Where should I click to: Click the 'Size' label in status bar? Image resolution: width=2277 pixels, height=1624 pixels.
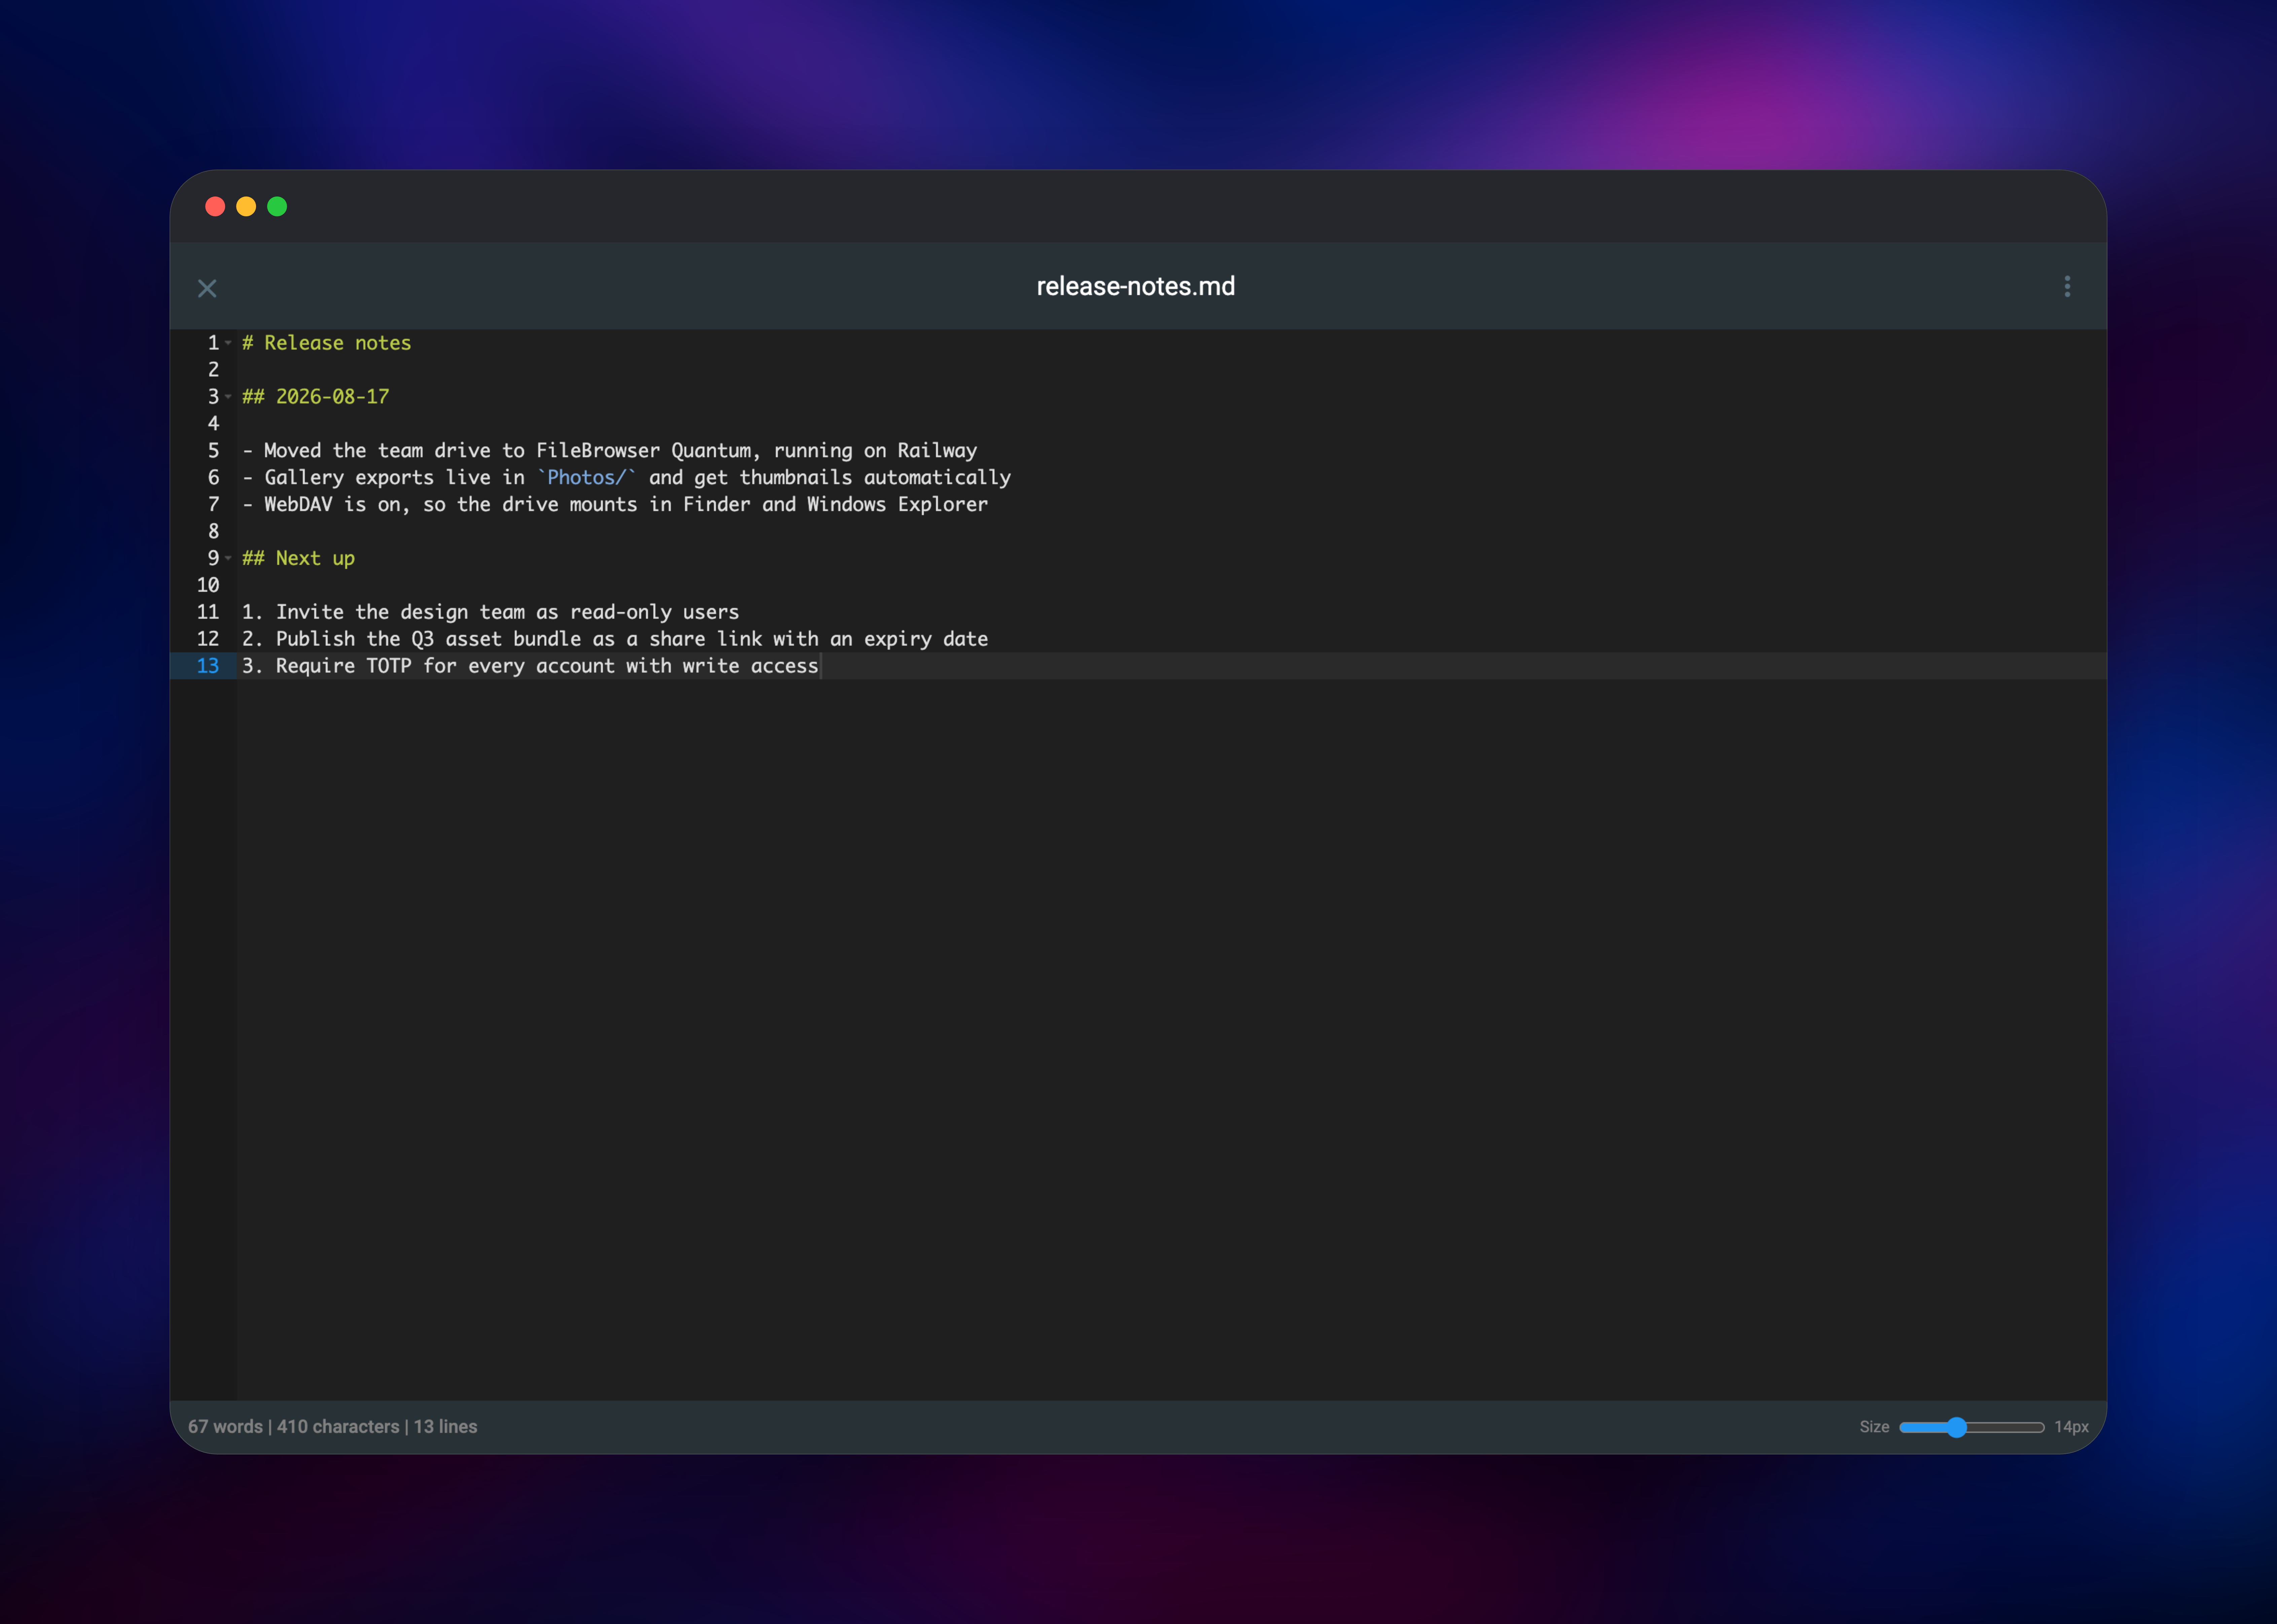point(1874,1427)
